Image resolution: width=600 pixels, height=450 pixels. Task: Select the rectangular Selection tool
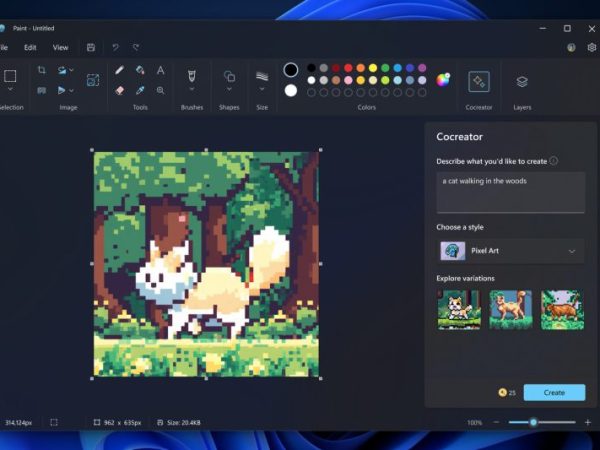10,76
